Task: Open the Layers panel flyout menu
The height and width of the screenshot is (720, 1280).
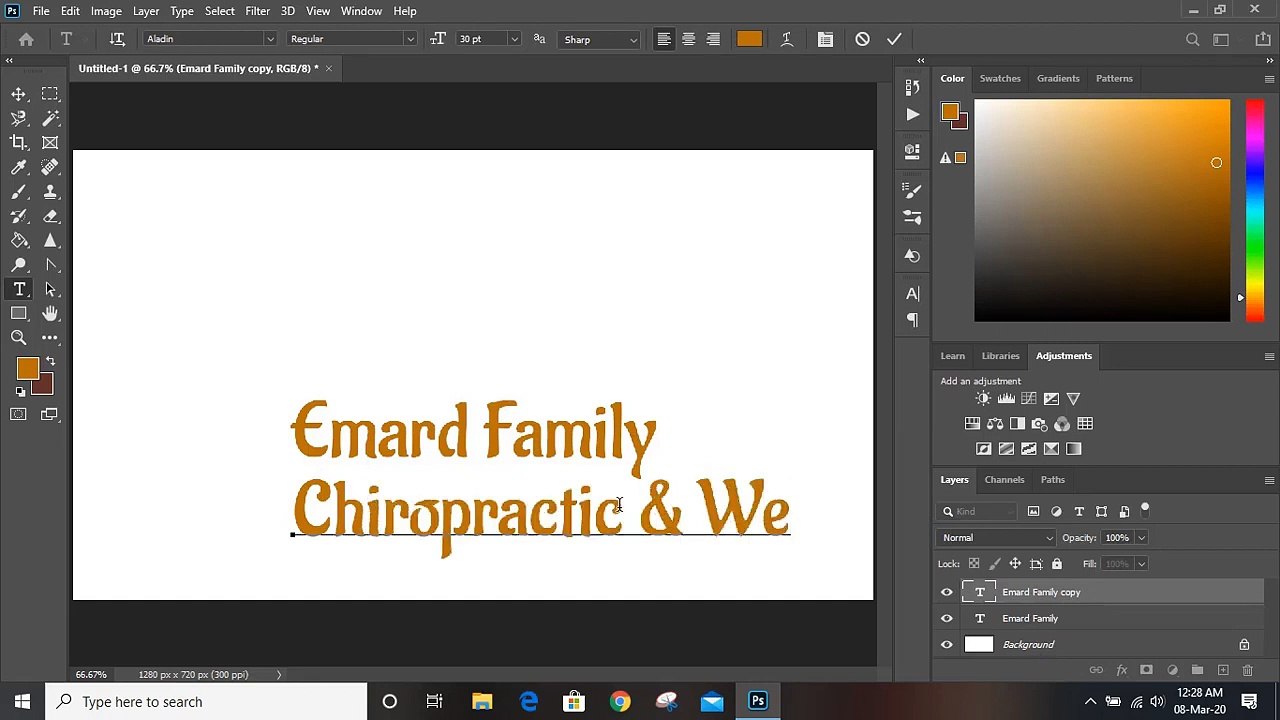Action: [1269, 480]
